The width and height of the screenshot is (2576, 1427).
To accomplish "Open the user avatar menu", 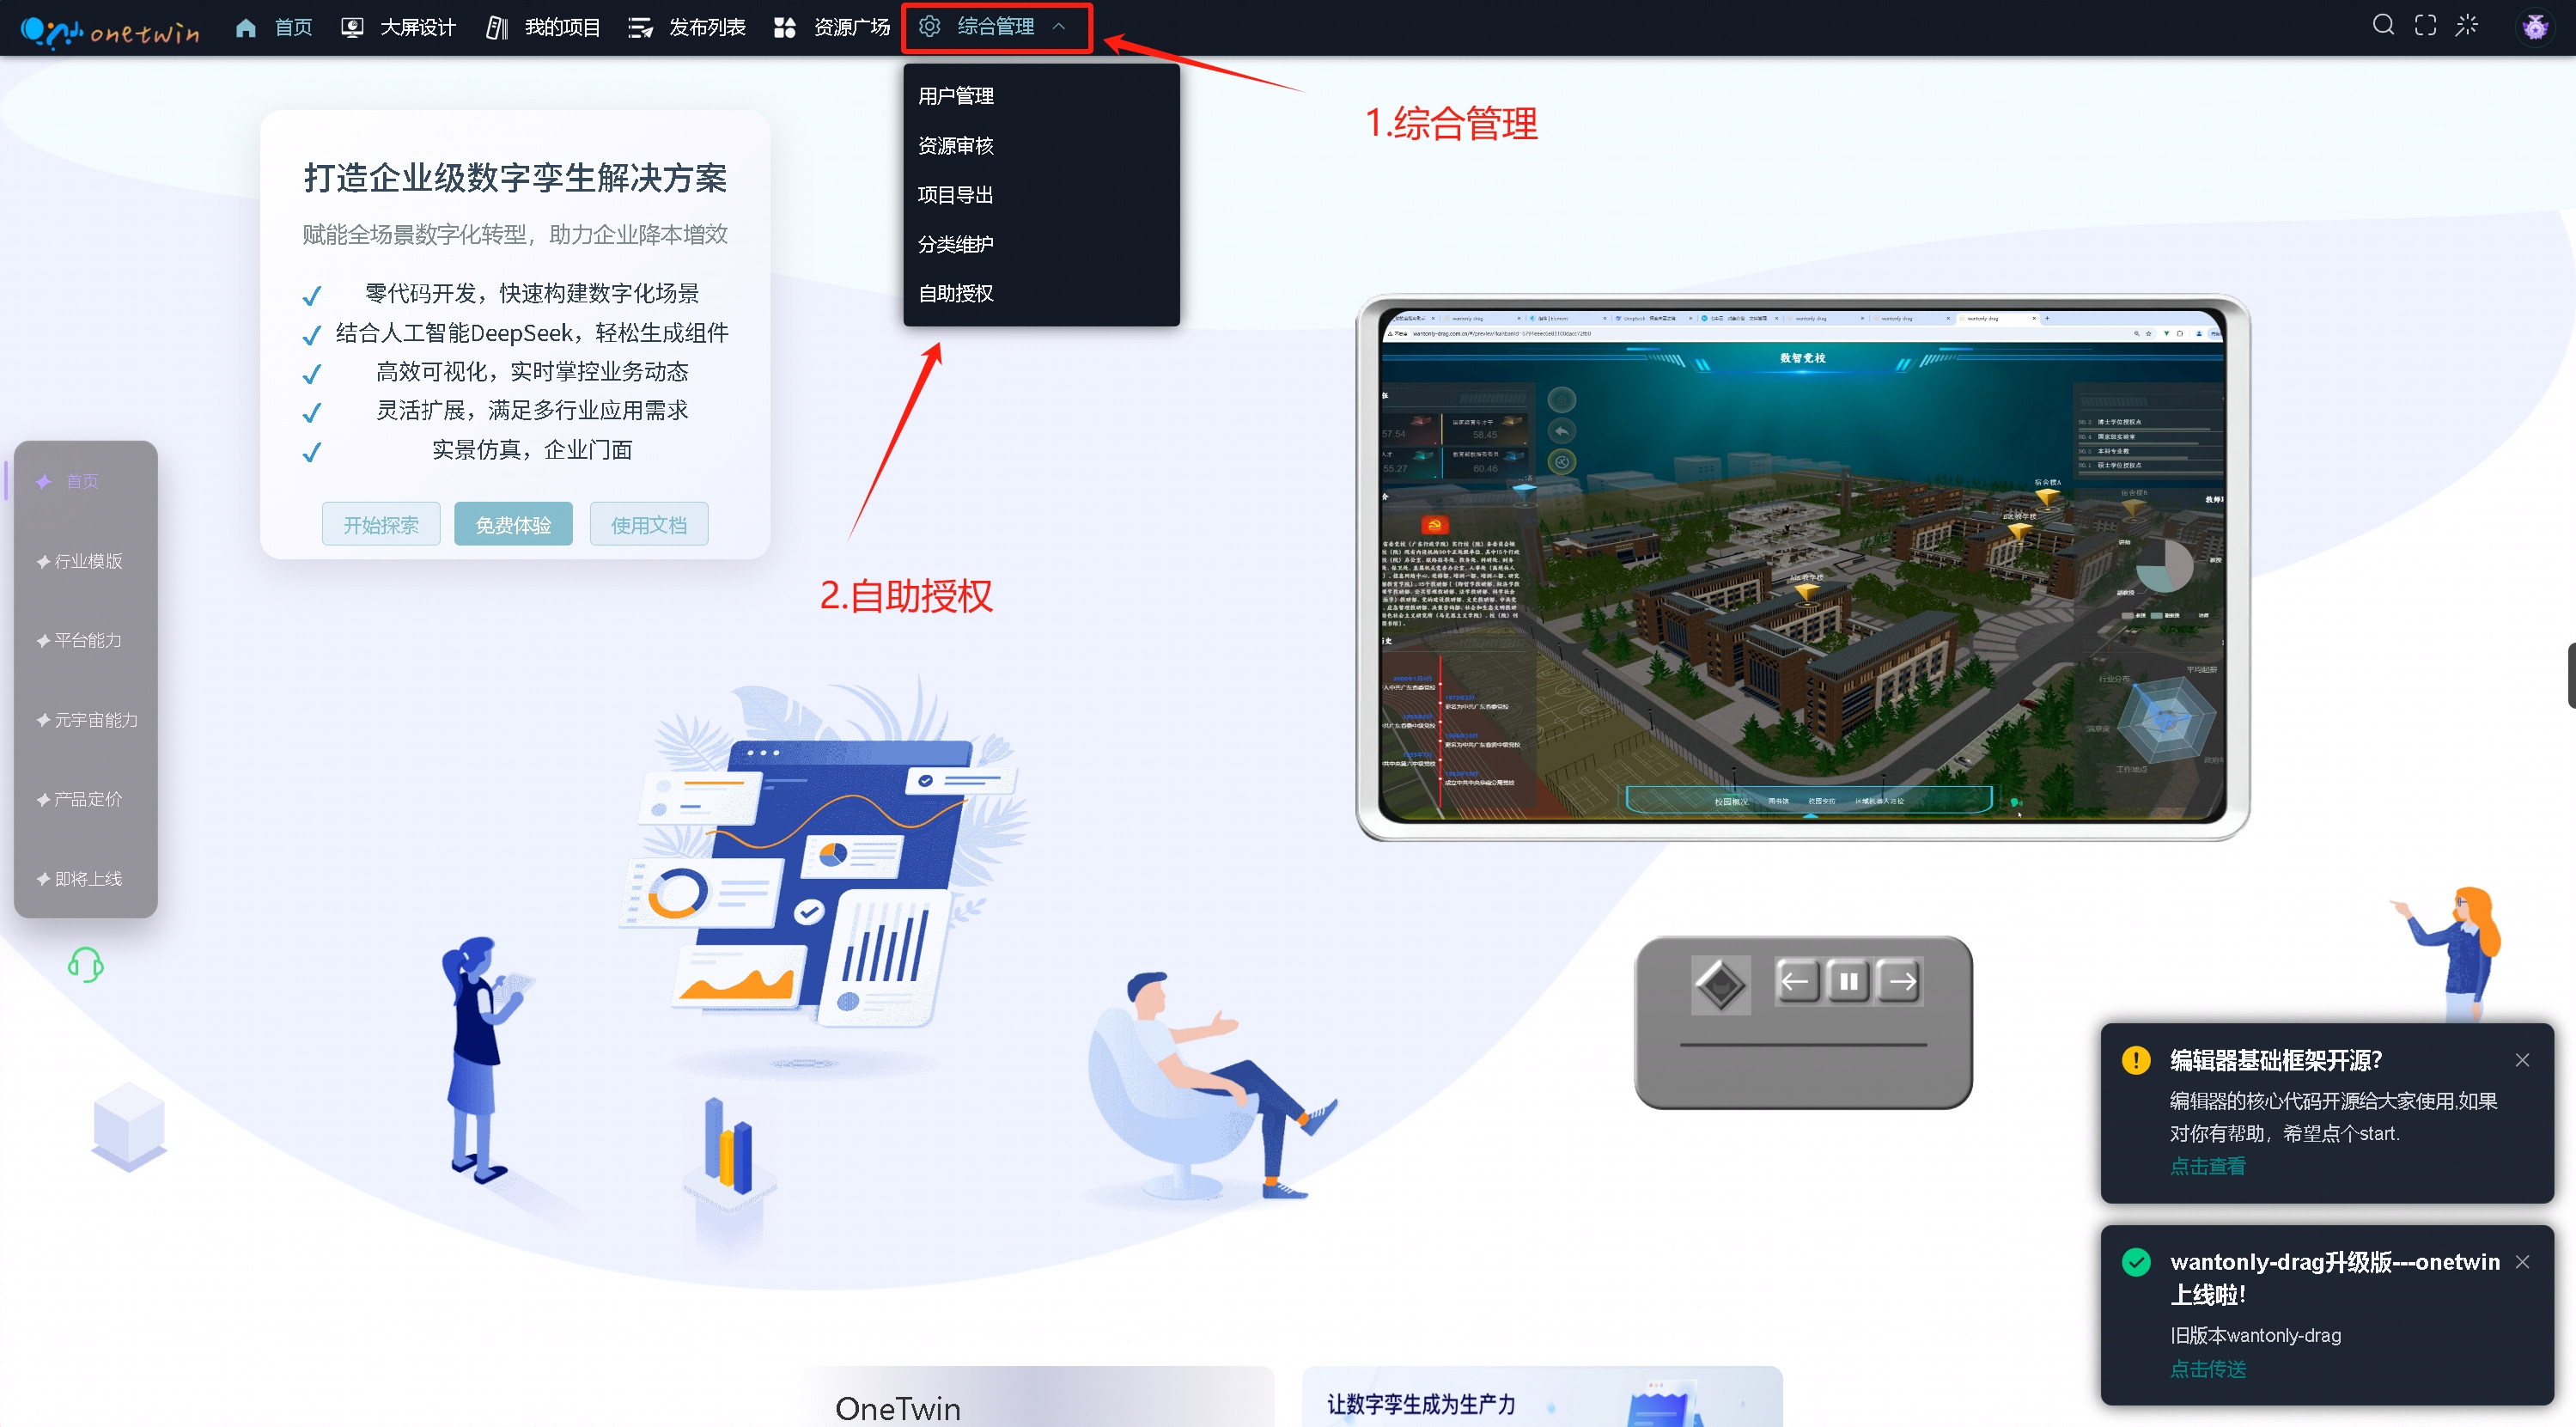I will [2534, 27].
